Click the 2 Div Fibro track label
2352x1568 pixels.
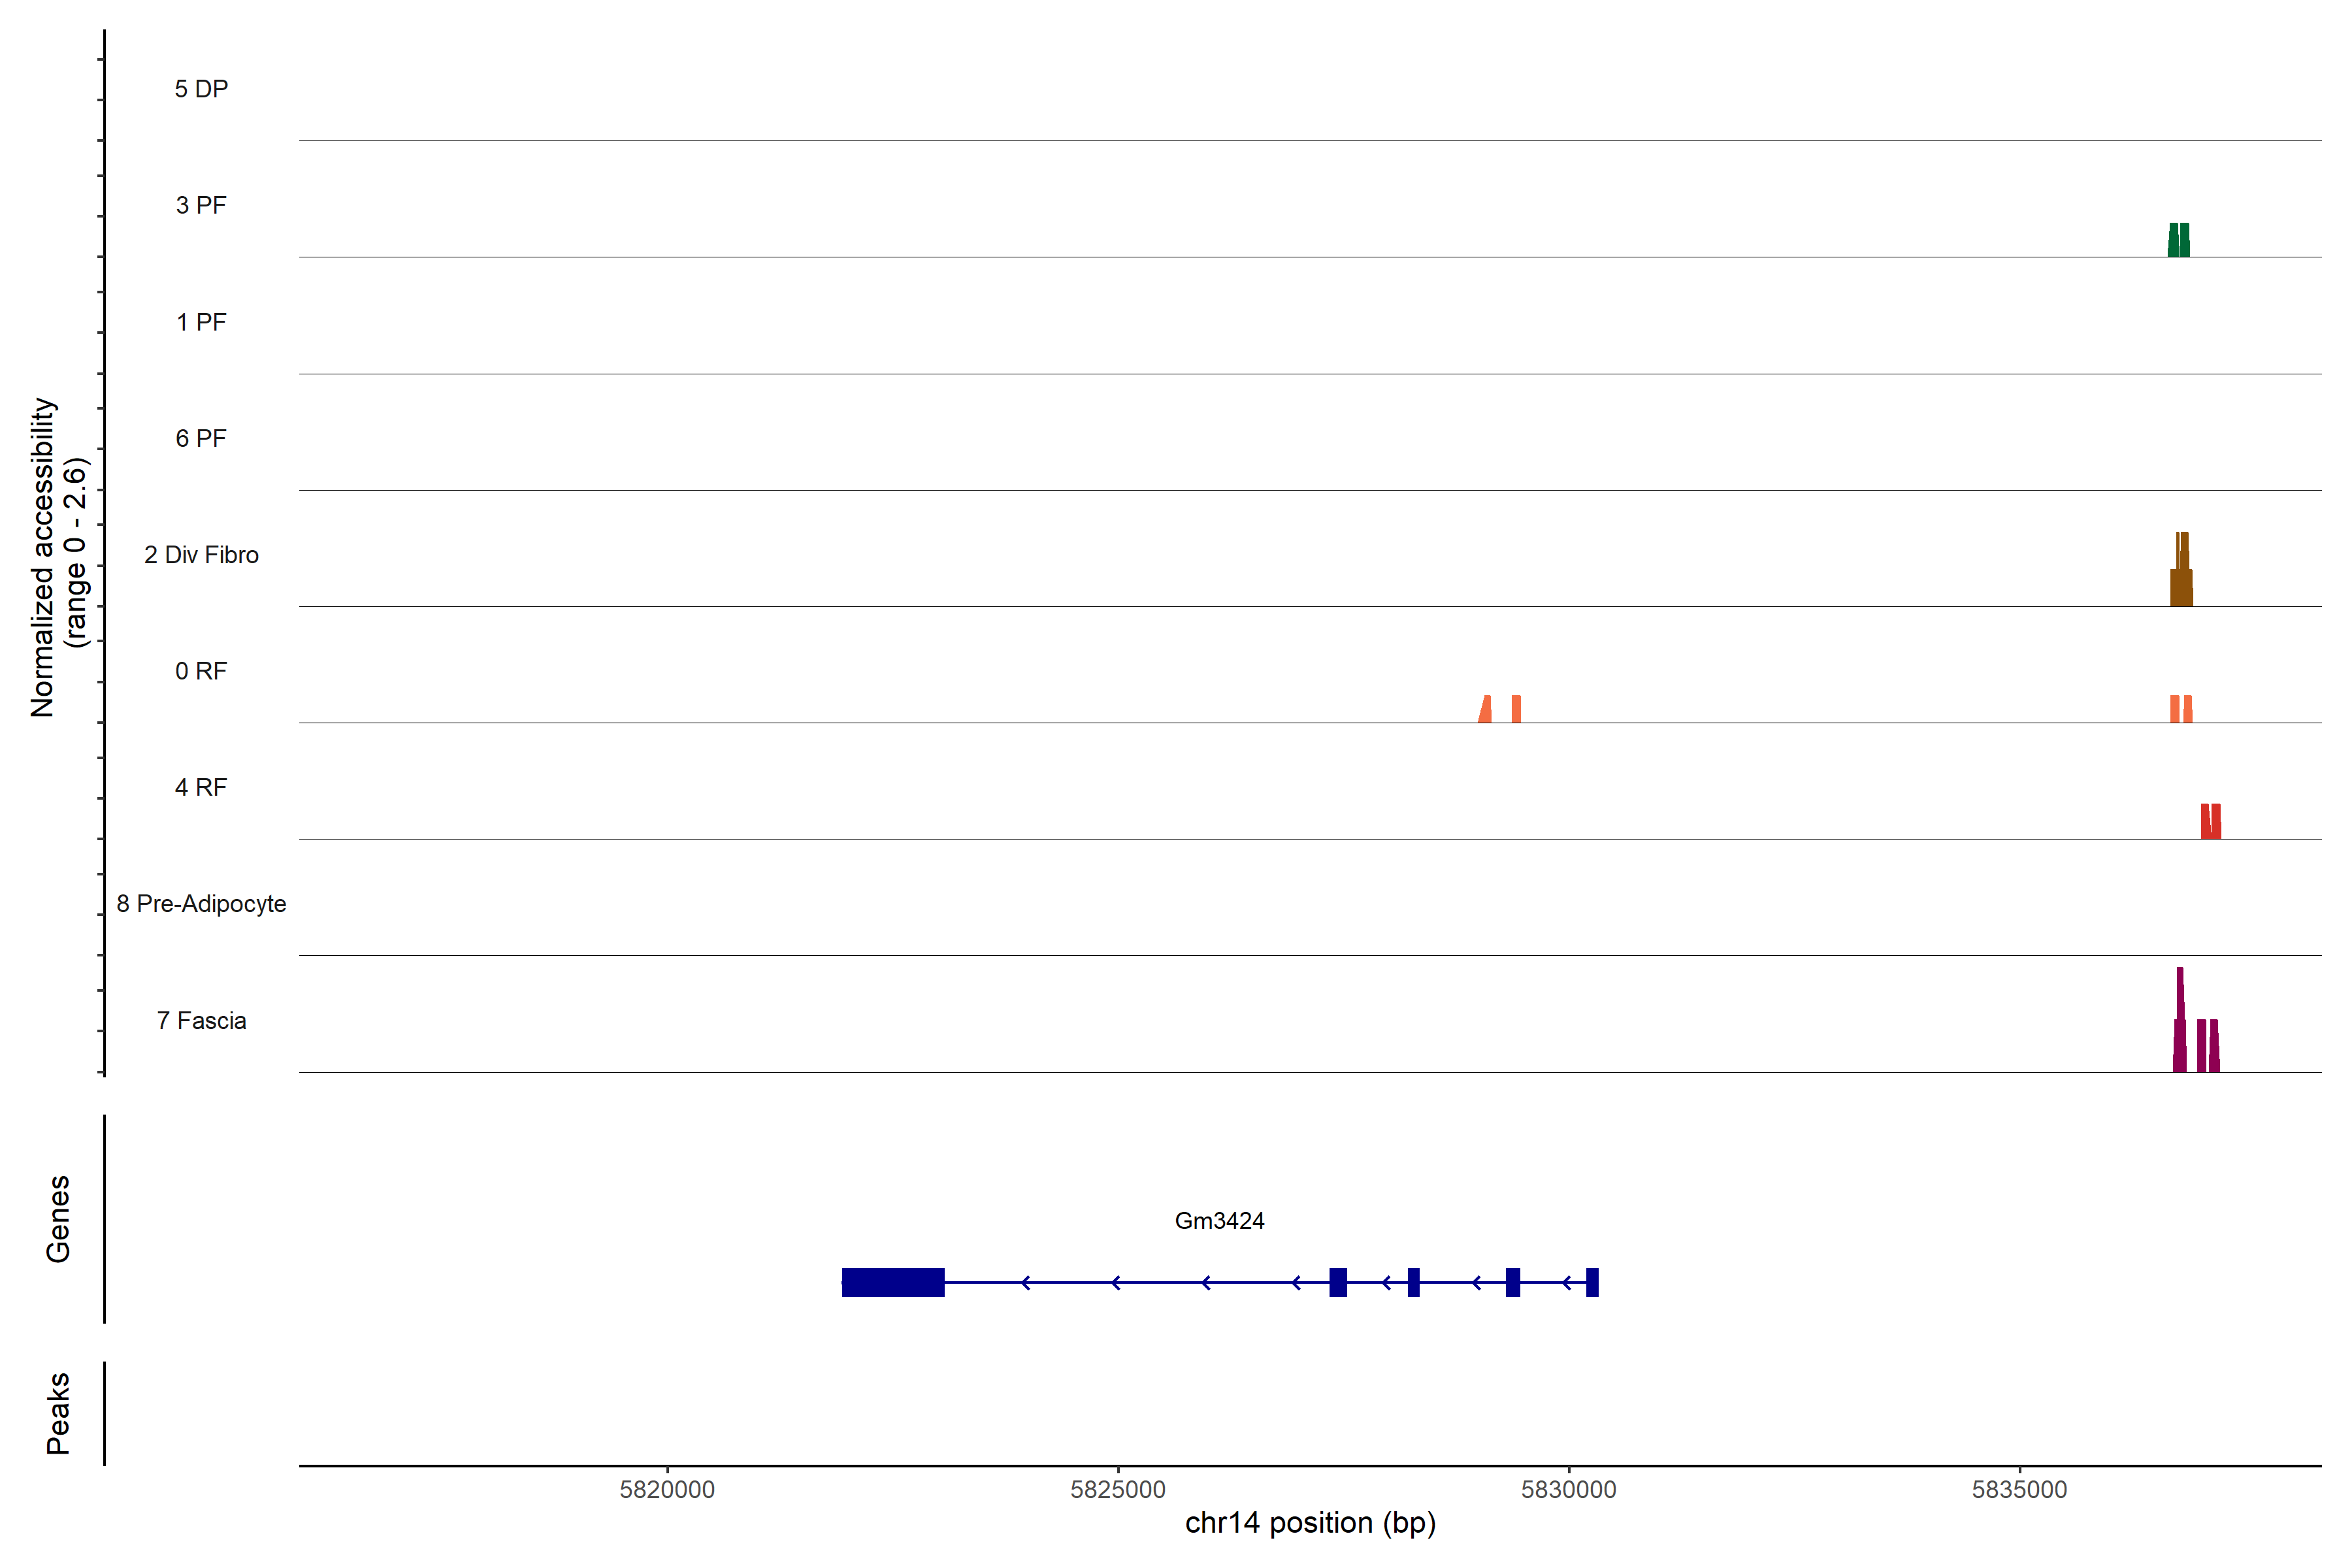[201, 555]
